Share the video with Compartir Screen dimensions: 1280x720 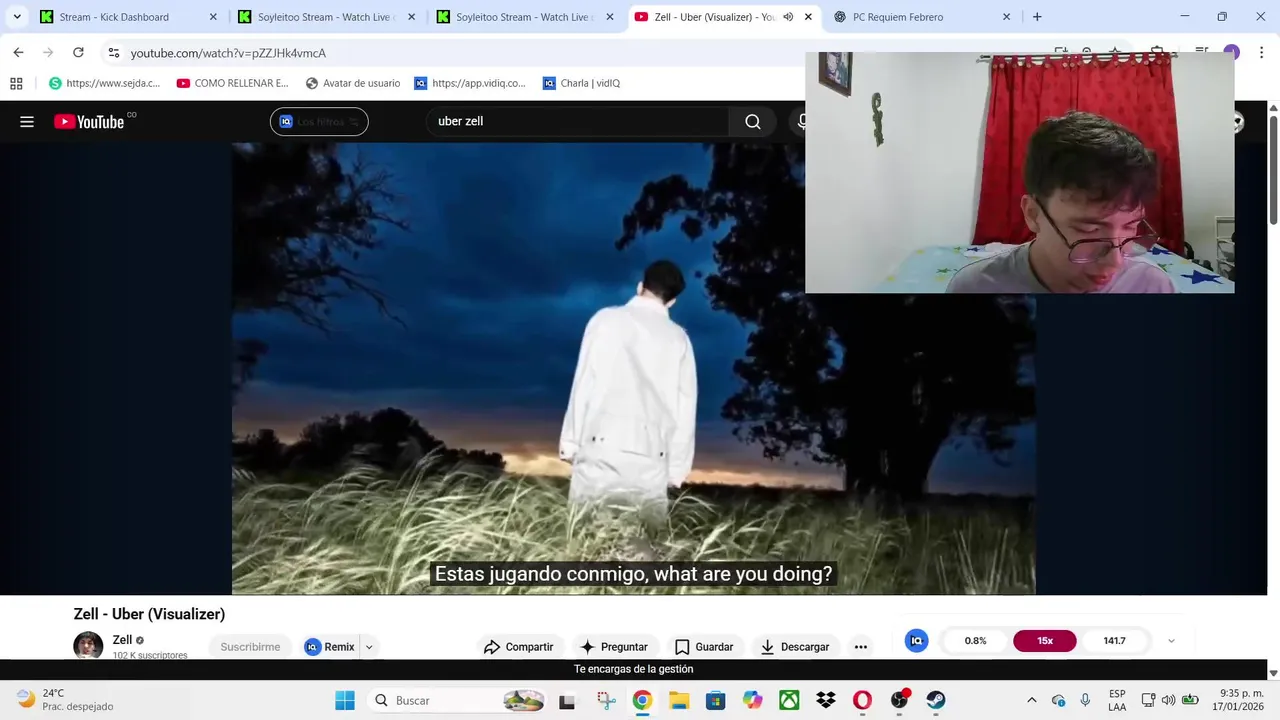(518, 647)
